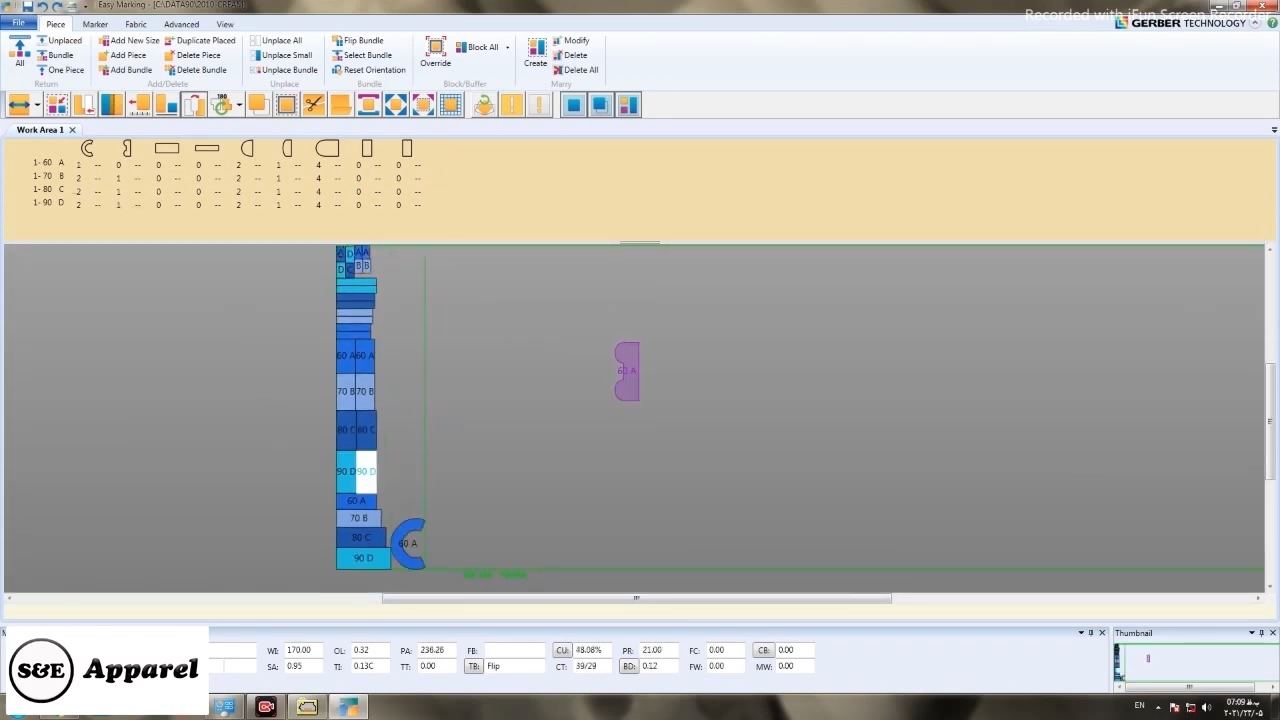Click the orange exclamation warning toolbar icon

(x=512, y=105)
